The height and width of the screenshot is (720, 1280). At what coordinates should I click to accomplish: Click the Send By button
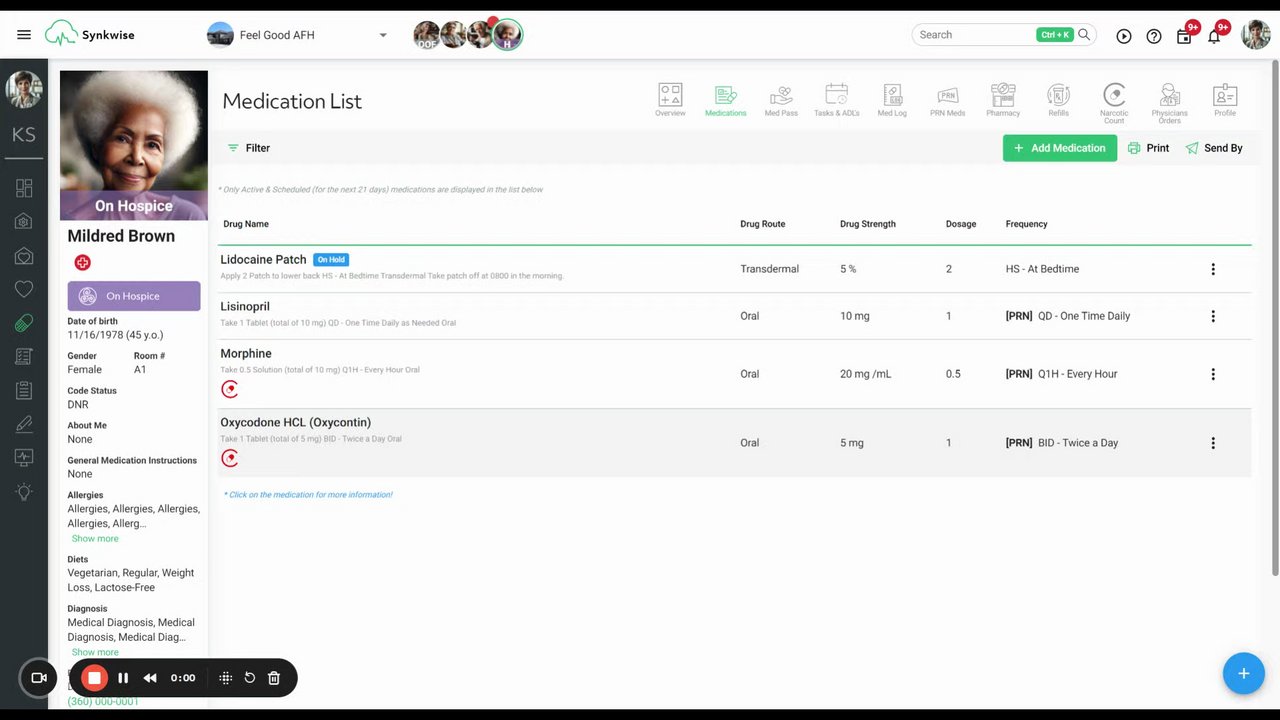click(1214, 148)
